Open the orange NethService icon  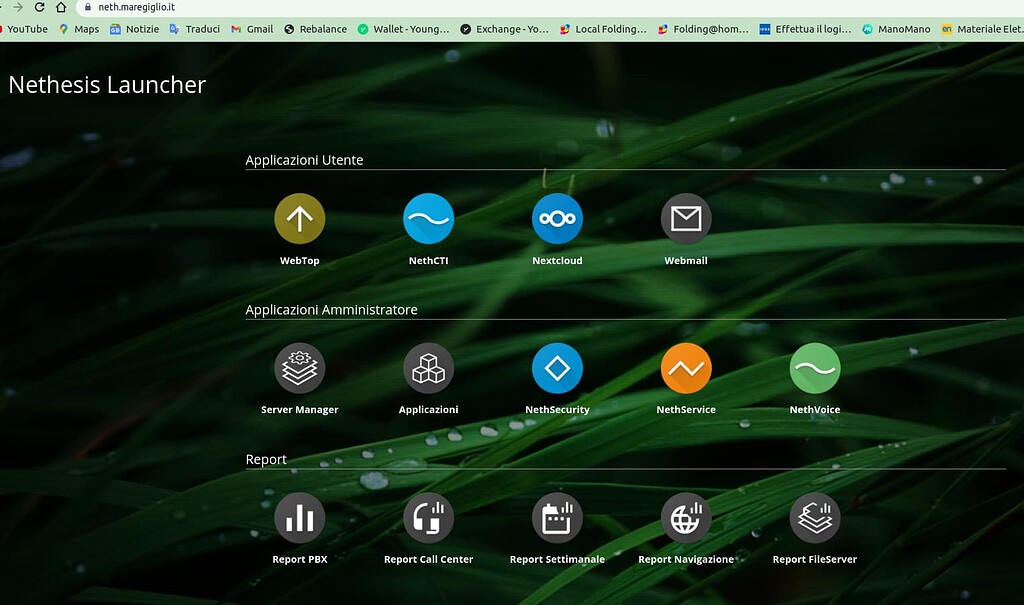[x=686, y=368]
